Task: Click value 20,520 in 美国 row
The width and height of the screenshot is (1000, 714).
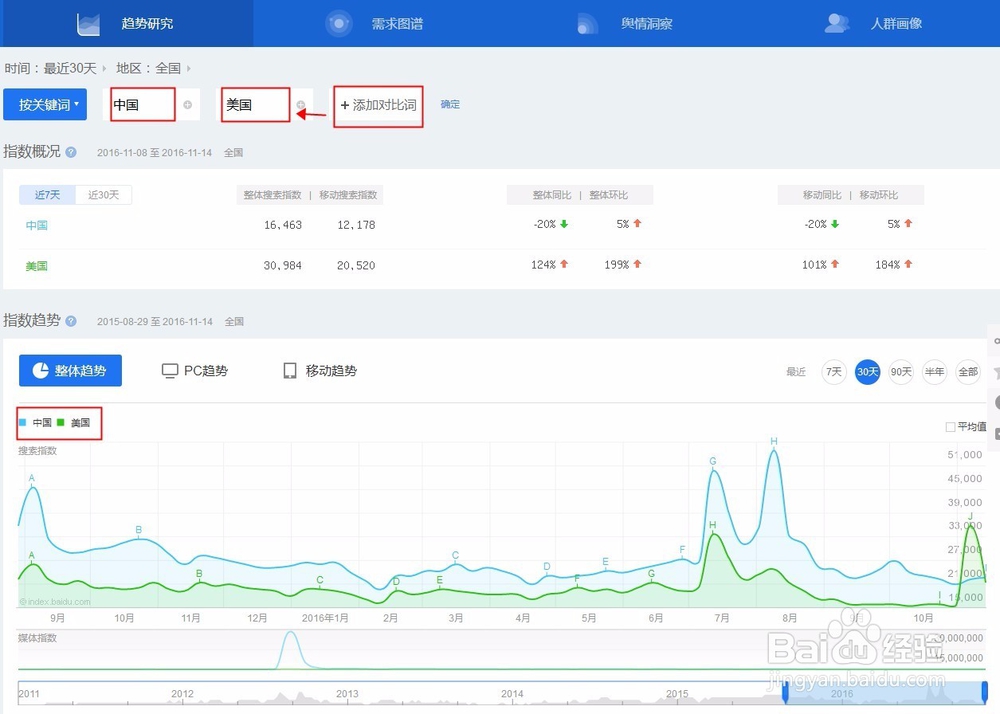Action: click(x=356, y=265)
